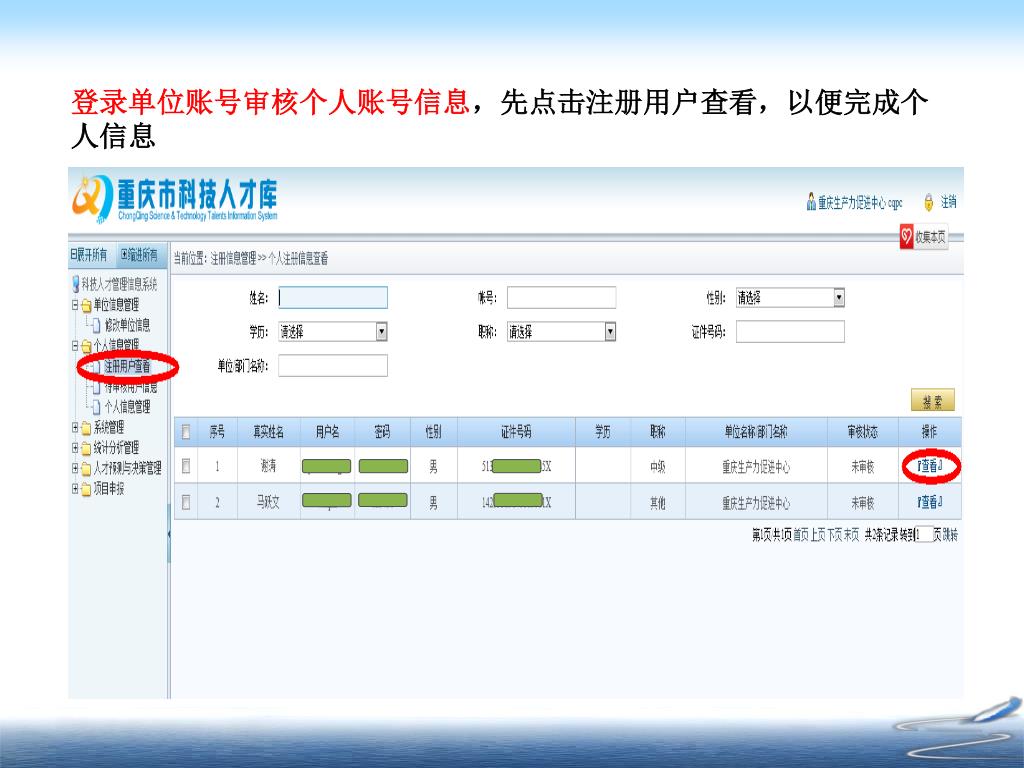
Task: Go to 末页 in pagination
Action: [852, 536]
